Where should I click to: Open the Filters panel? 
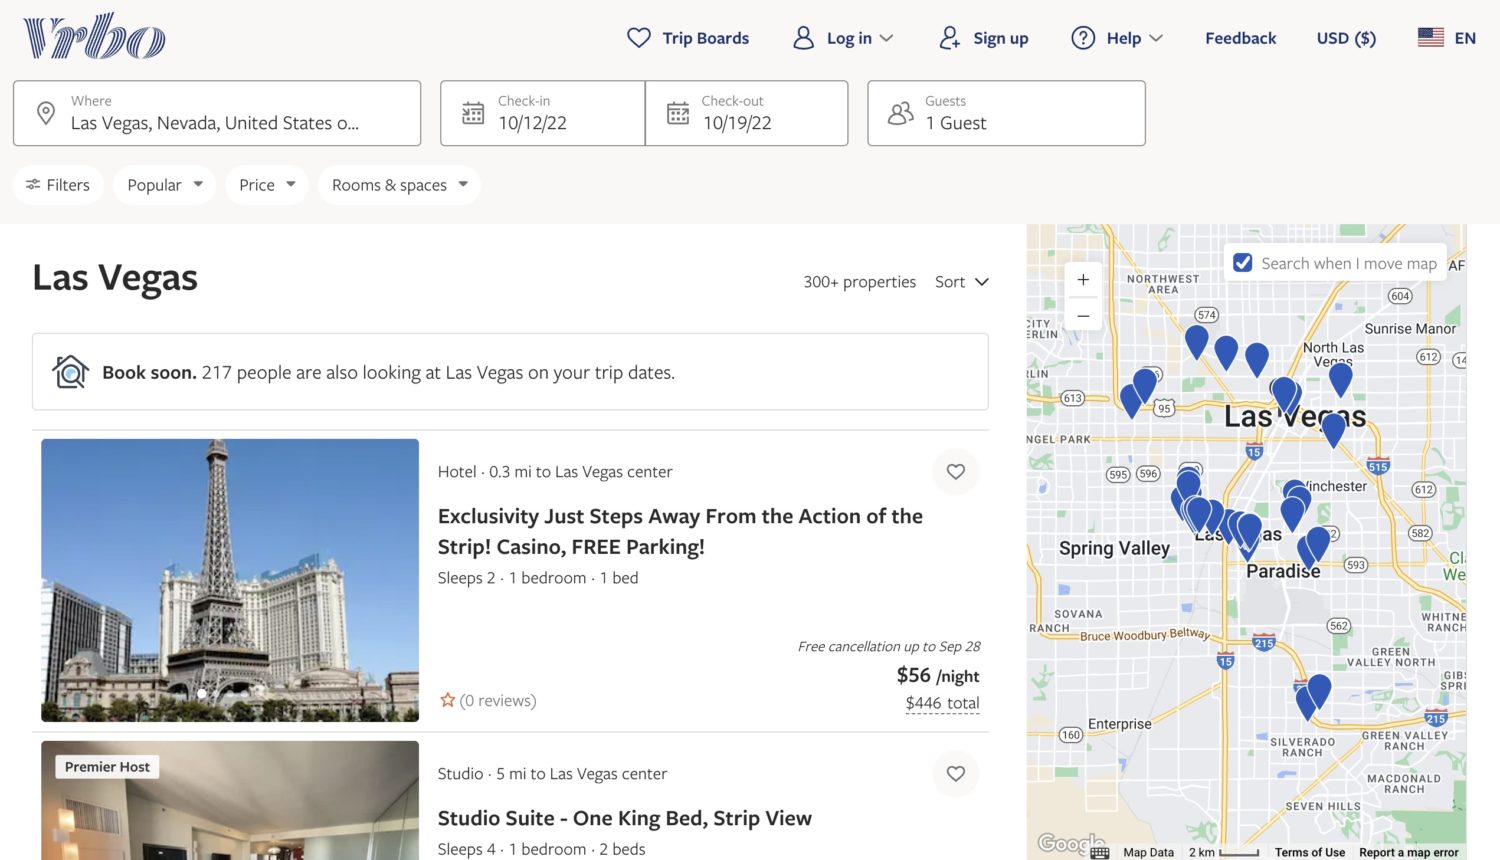tap(57, 184)
